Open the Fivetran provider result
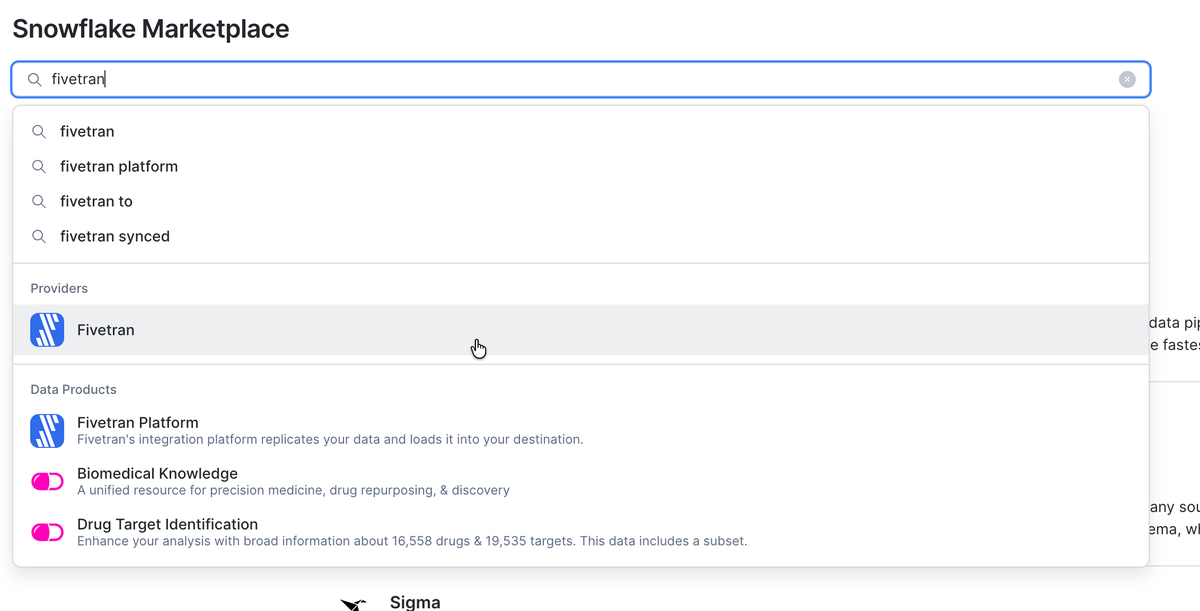This screenshot has width=1200, height=611. pos(580,330)
